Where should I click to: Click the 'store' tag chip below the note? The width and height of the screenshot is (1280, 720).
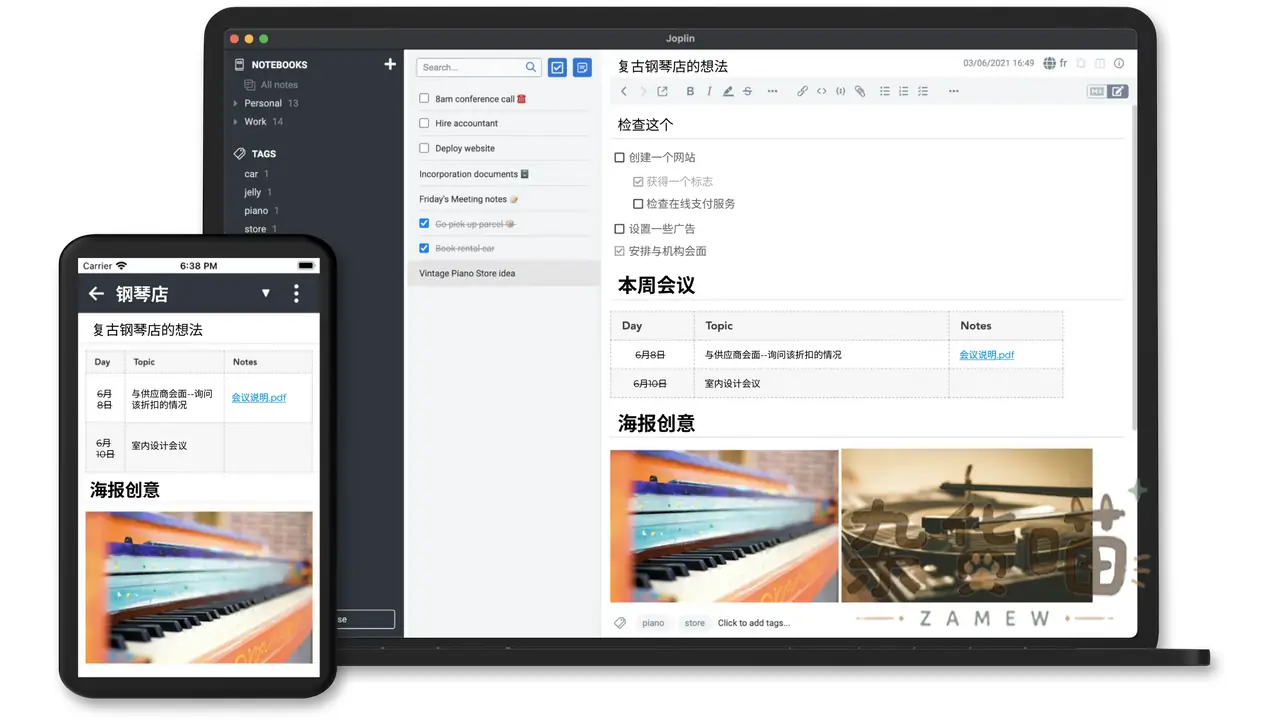(x=695, y=623)
